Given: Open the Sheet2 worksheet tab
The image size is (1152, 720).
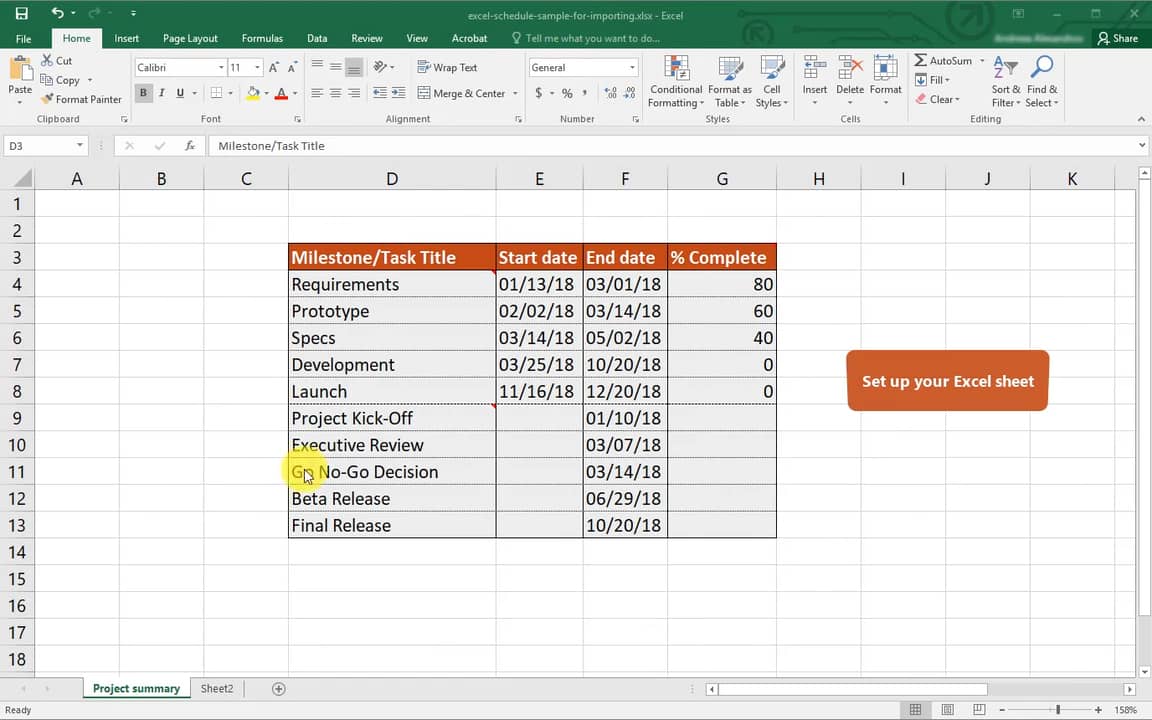Looking at the screenshot, I should point(217,688).
